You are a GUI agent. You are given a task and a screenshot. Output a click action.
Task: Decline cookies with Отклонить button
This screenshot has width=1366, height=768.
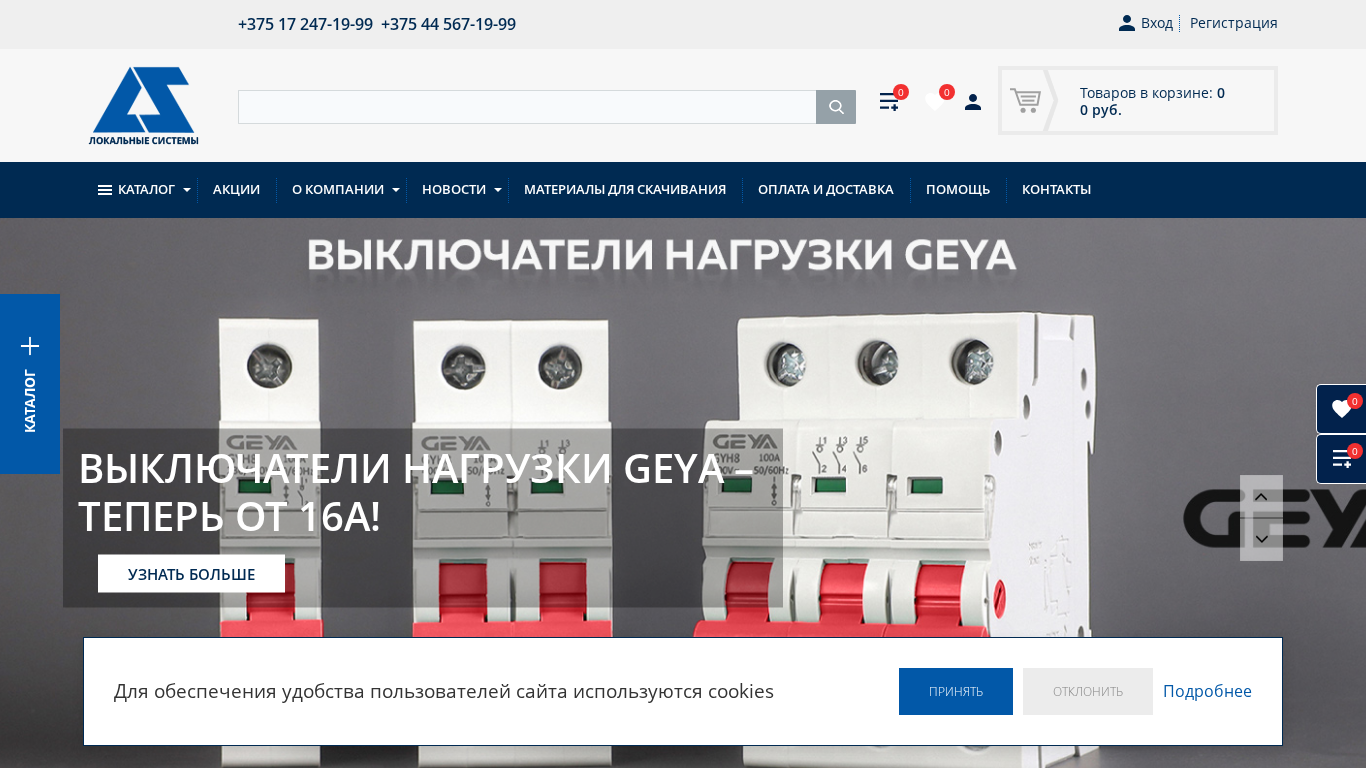pyautogui.click(x=1088, y=691)
